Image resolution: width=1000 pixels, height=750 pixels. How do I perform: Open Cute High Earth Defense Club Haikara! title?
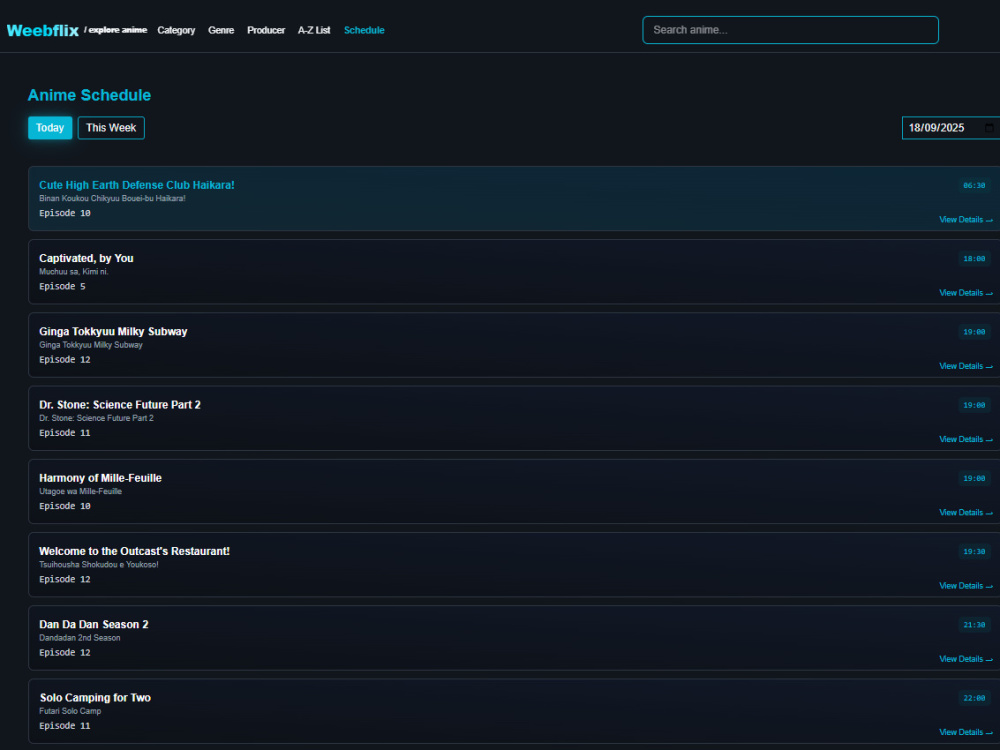(x=136, y=185)
